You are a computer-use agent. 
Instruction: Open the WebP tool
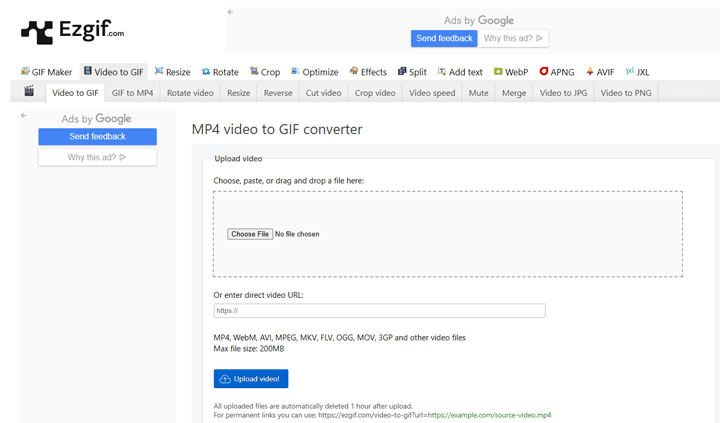[511, 72]
